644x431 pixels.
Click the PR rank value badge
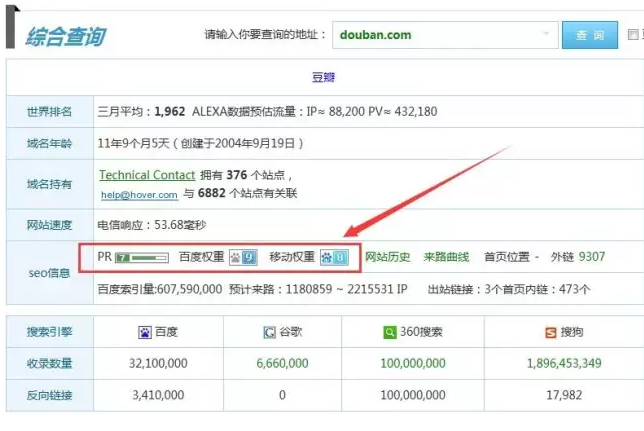point(123,257)
